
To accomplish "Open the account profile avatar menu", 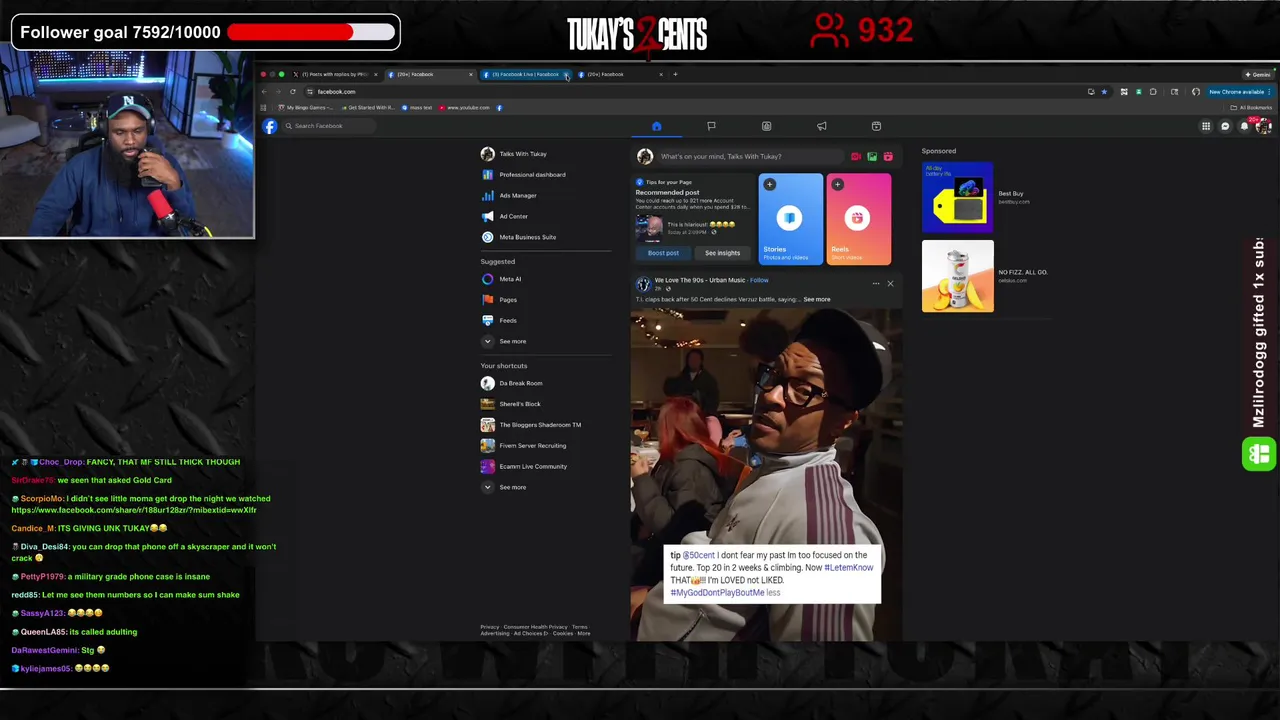I will click(x=1263, y=126).
